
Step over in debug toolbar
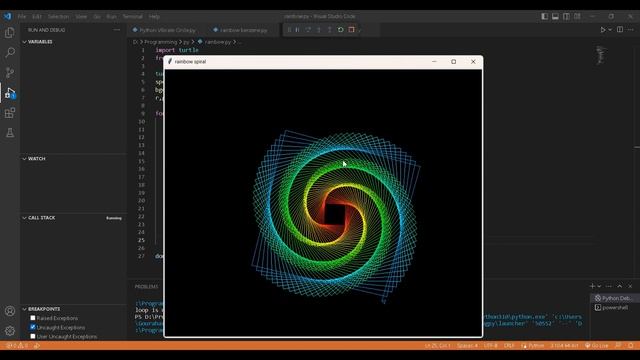[308, 30]
